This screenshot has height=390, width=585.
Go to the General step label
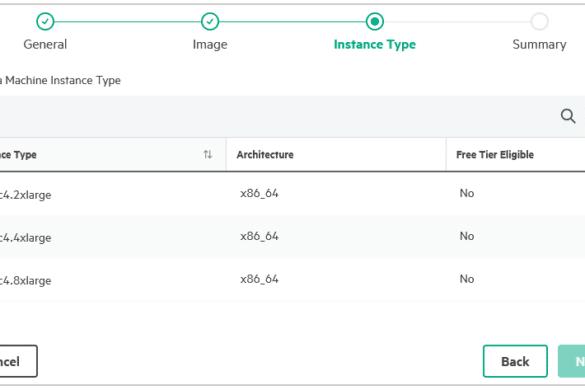45,44
